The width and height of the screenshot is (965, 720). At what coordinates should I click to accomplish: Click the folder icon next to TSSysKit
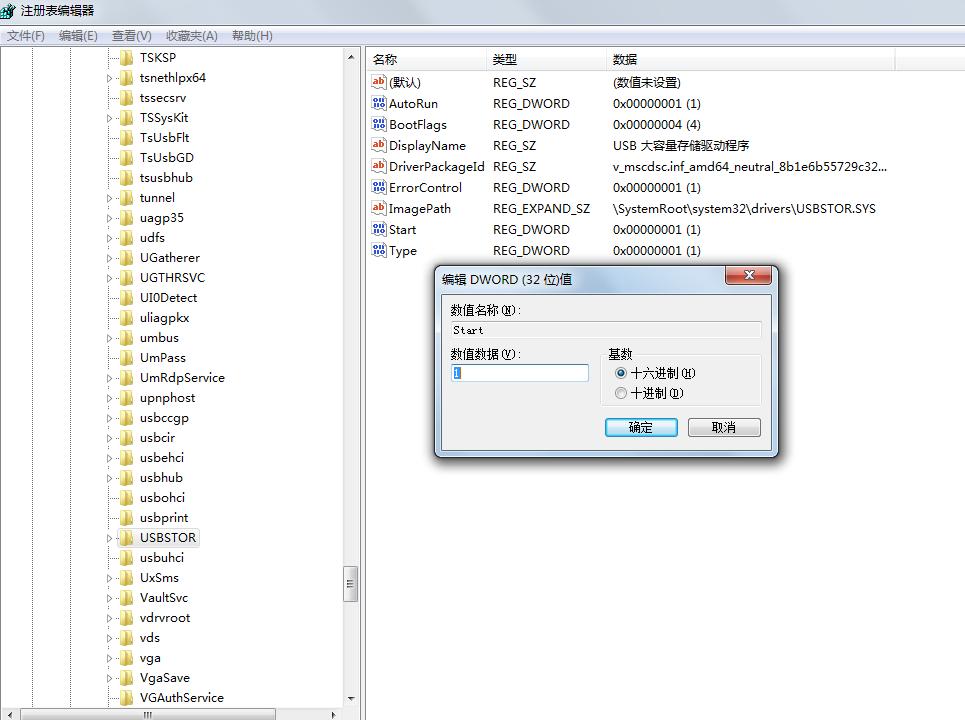[x=127, y=118]
